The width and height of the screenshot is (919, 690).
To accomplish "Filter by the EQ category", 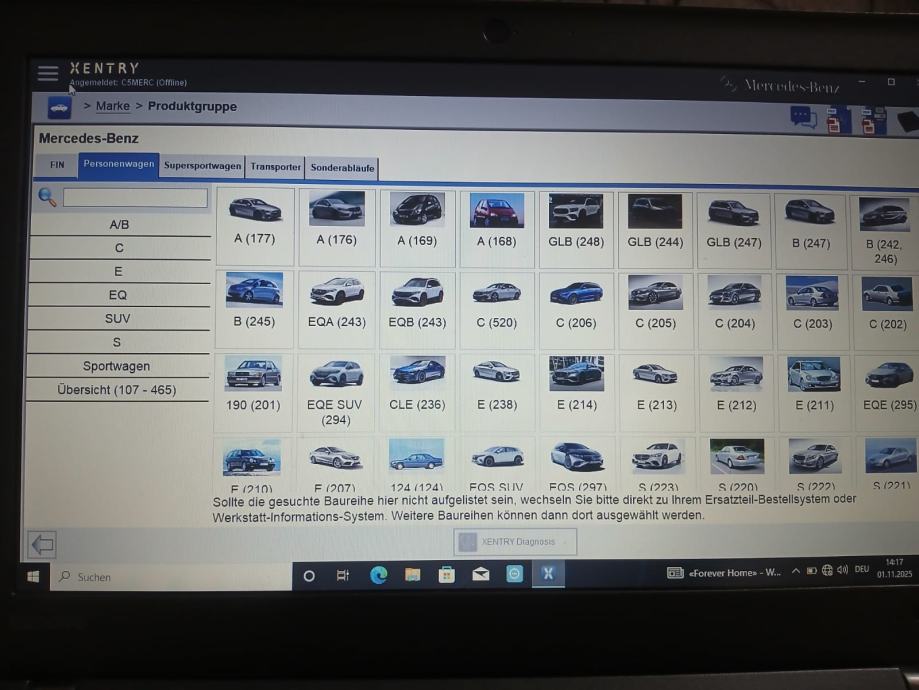I will (118, 295).
